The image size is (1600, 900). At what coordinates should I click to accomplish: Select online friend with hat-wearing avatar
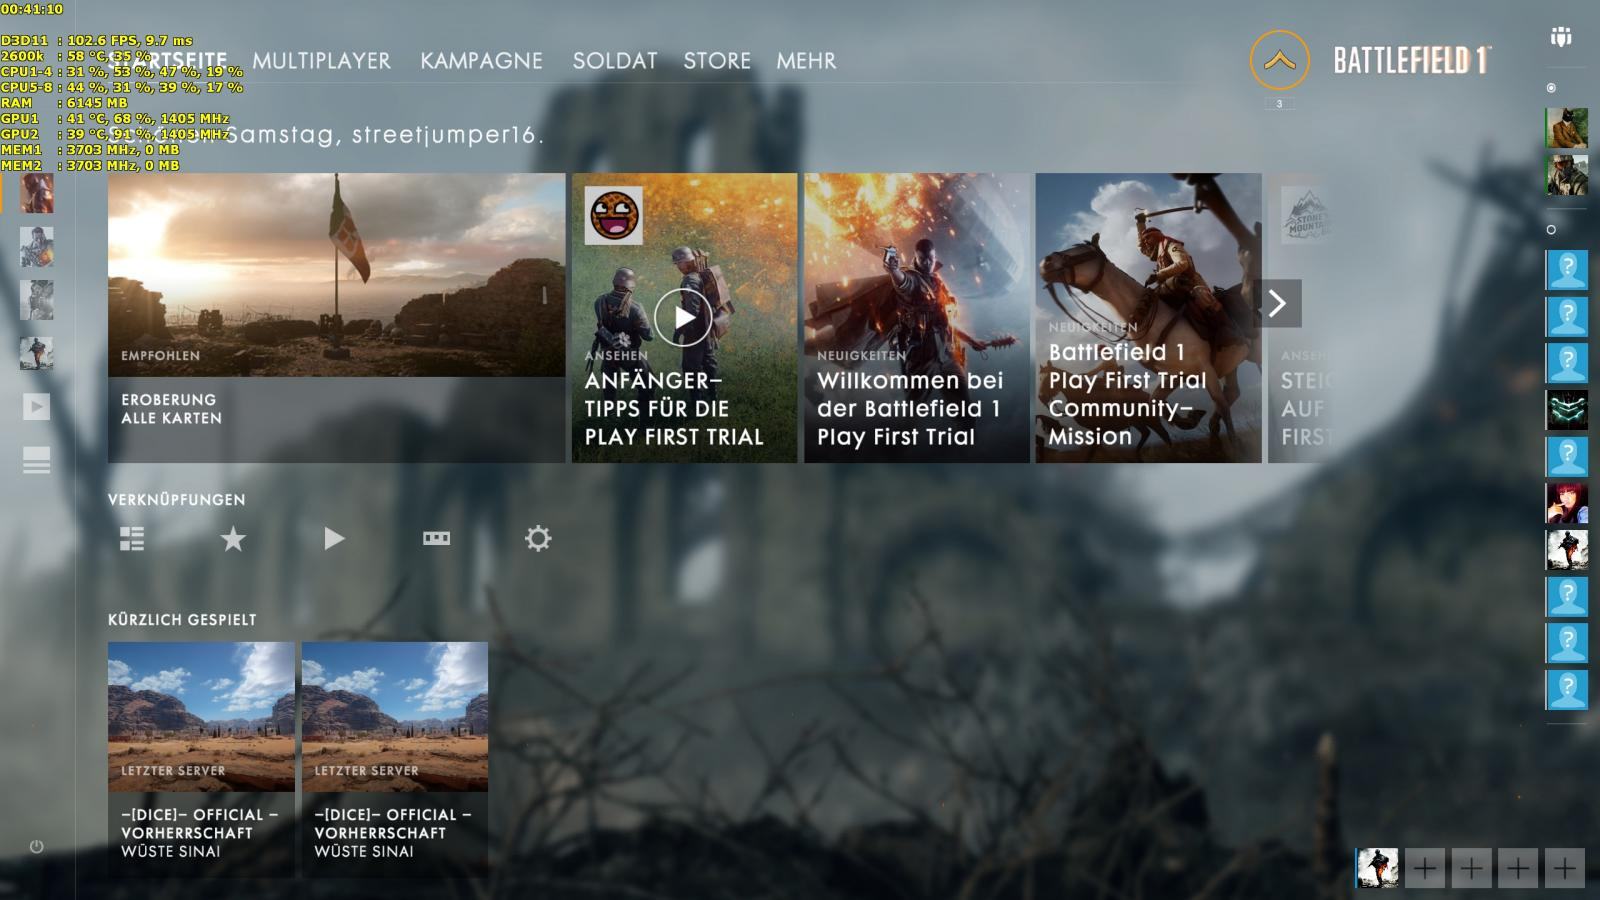point(1567,129)
